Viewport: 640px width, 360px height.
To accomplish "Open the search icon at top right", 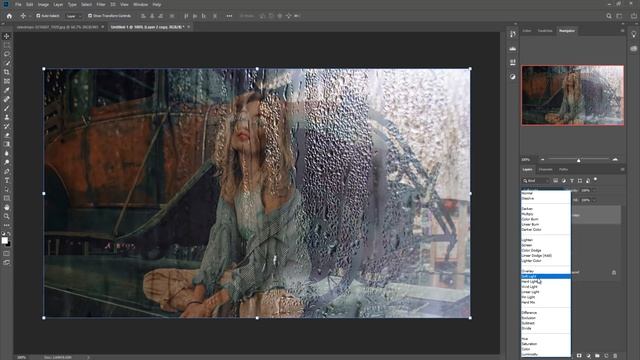I will click(609, 16).
